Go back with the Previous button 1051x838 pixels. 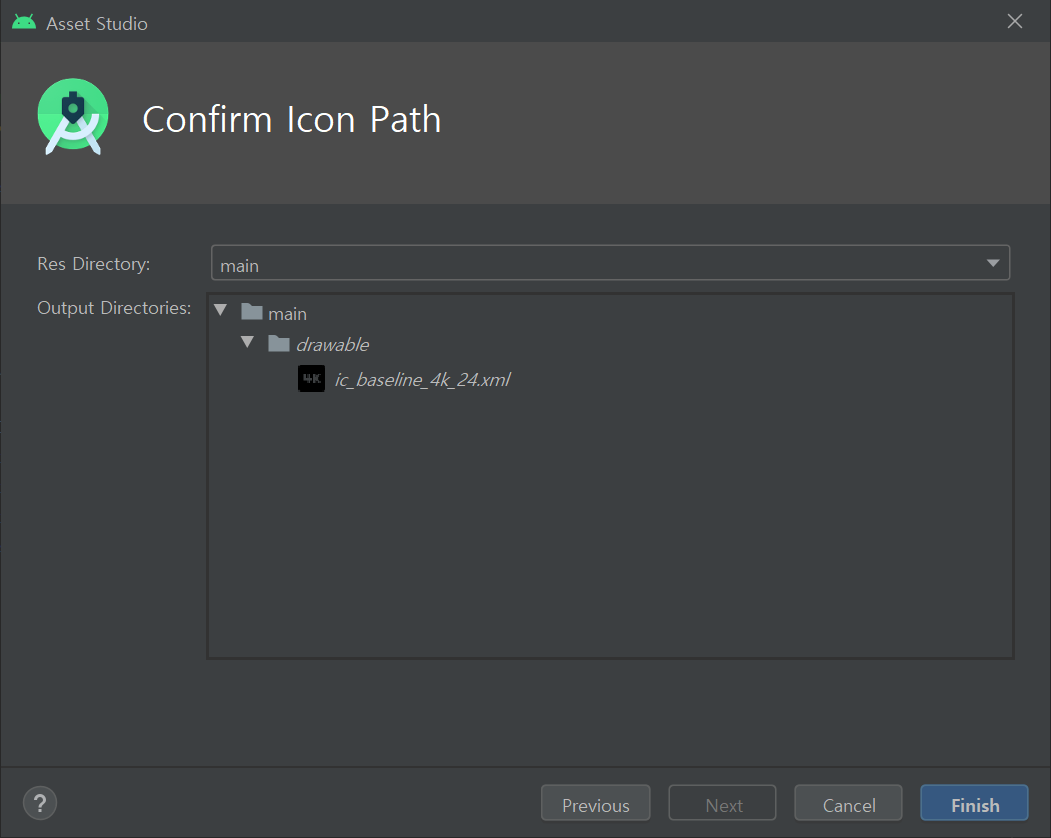pyautogui.click(x=595, y=804)
